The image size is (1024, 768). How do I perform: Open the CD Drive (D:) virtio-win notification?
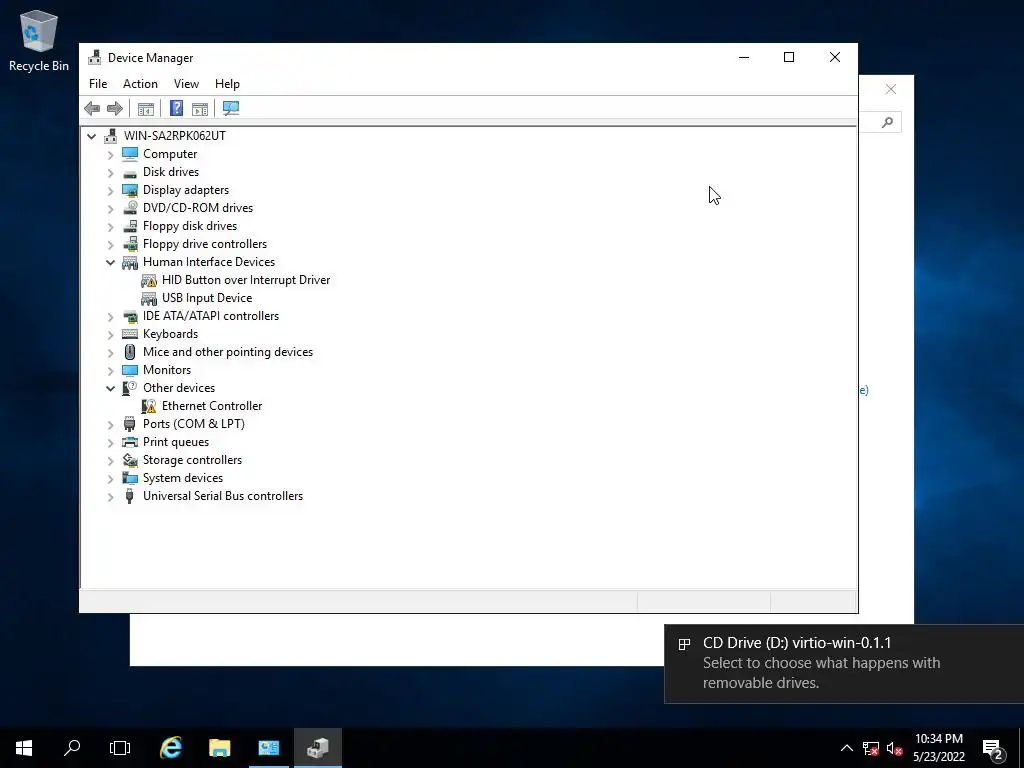pyautogui.click(x=844, y=664)
